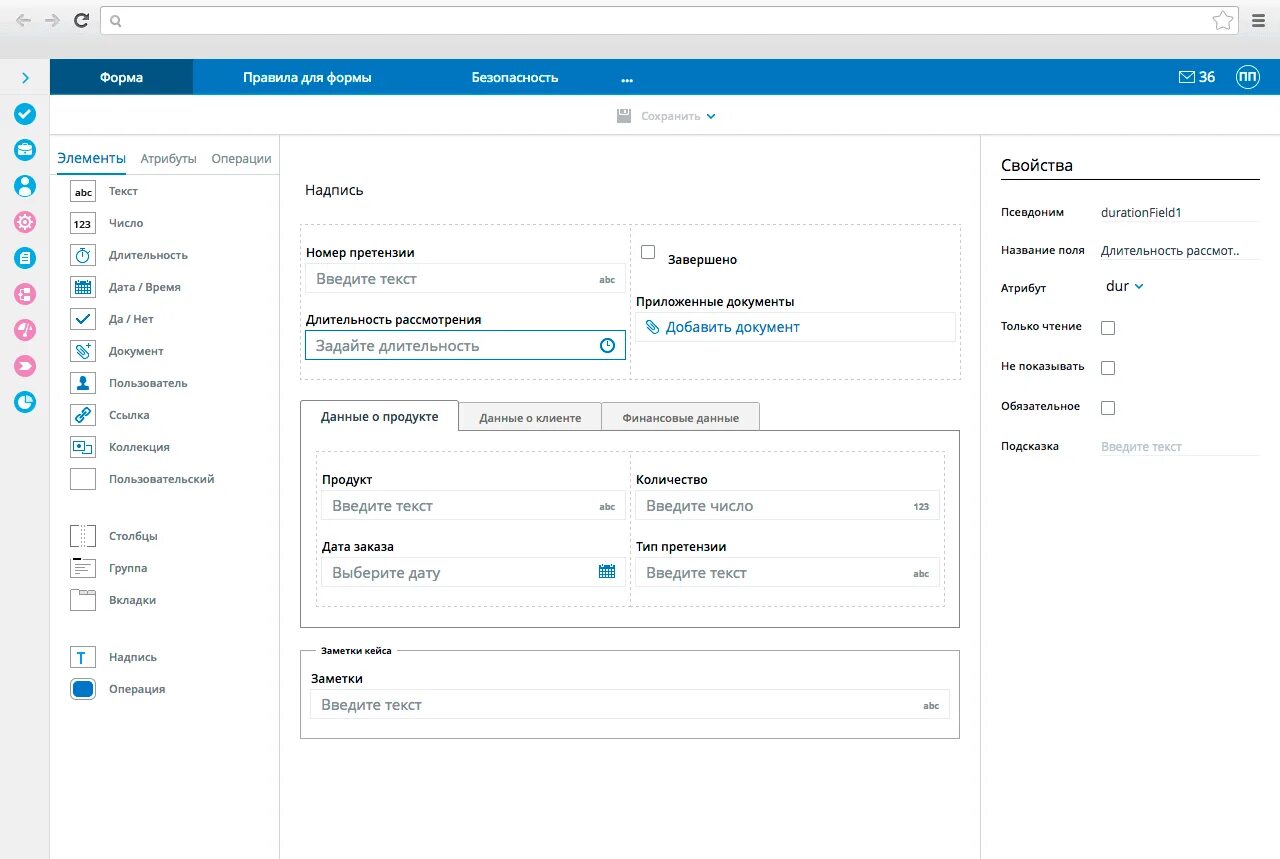Image resolution: width=1280 pixels, height=859 pixels.
Task: Select the Коллекция element icon
Action: [x=83, y=447]
